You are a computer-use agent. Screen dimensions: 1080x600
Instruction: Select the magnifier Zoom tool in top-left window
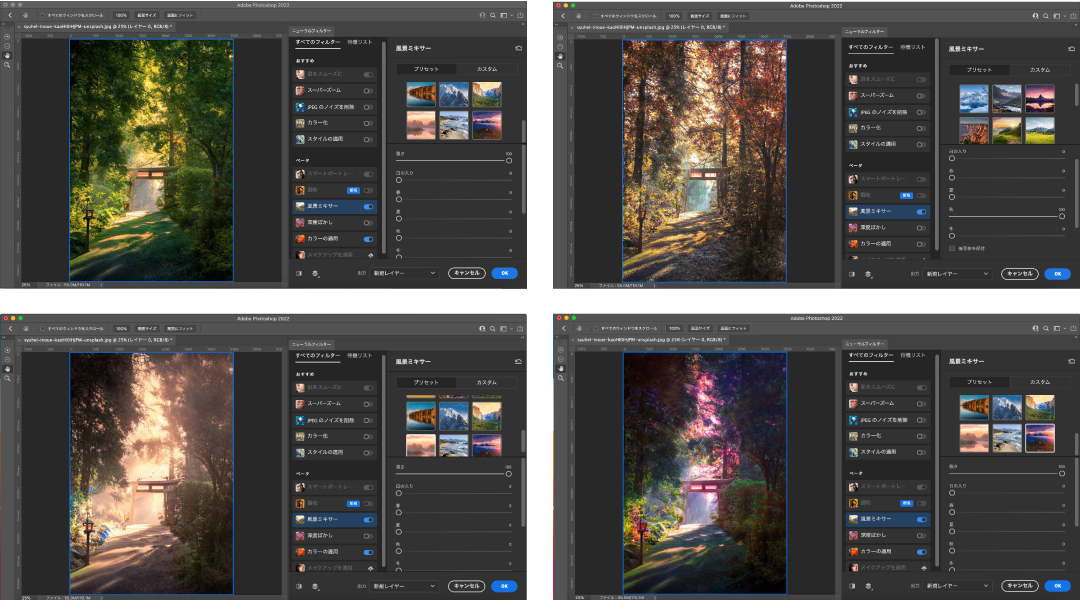8,65
